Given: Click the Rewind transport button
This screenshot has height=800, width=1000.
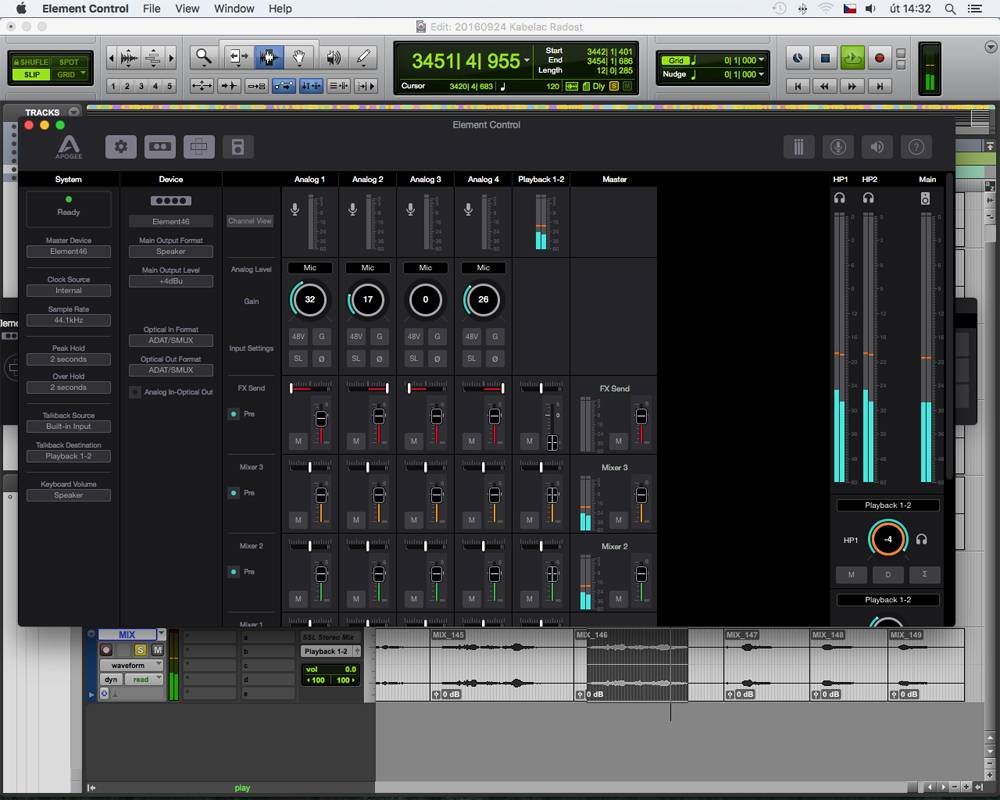Looking at the screenshot, I should click(825, 86).
